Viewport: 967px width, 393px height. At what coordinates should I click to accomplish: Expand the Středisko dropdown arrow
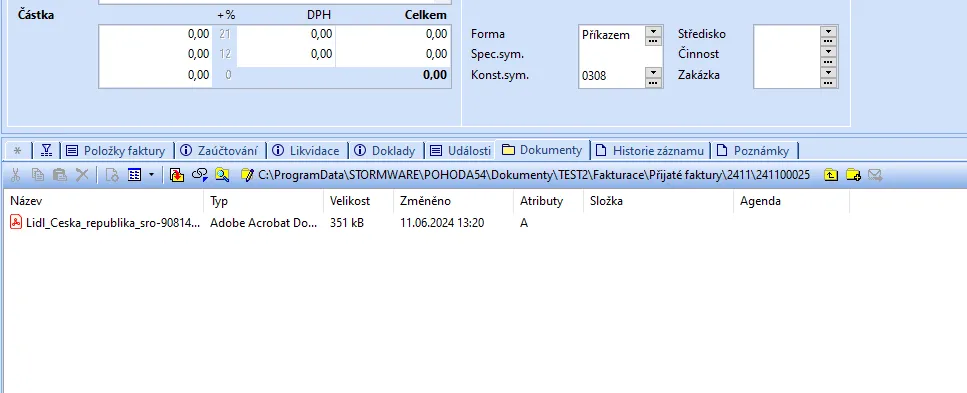tap(829, 31)
